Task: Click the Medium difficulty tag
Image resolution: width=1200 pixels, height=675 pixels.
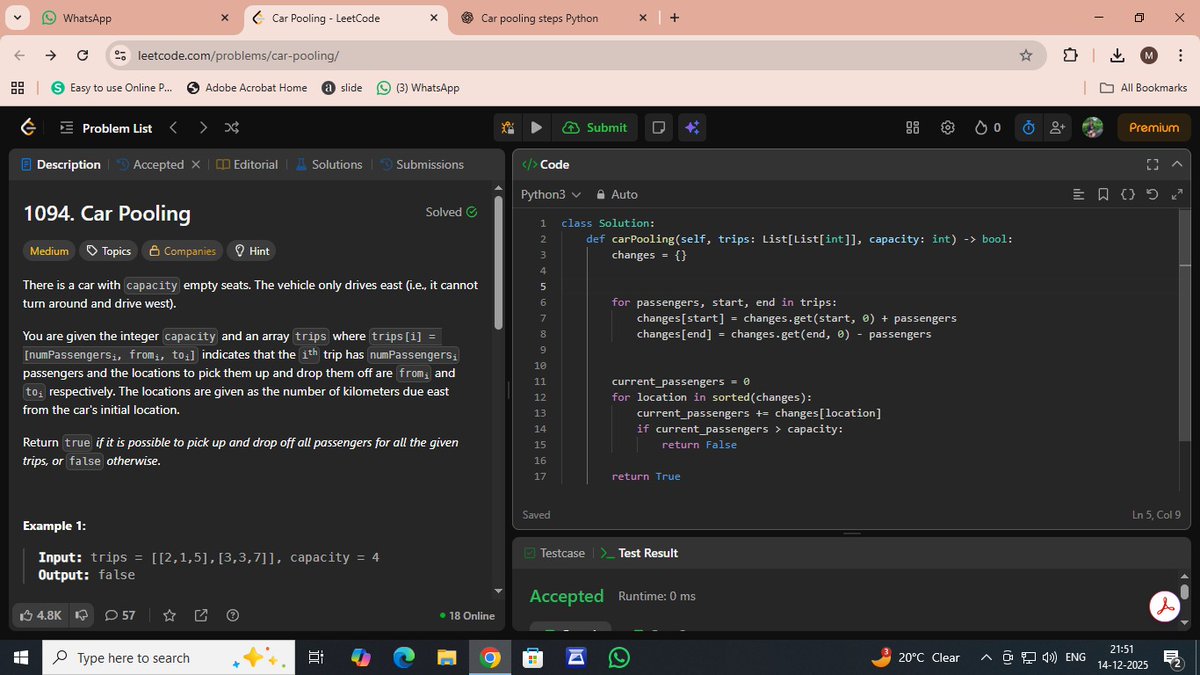Action: 49,251
